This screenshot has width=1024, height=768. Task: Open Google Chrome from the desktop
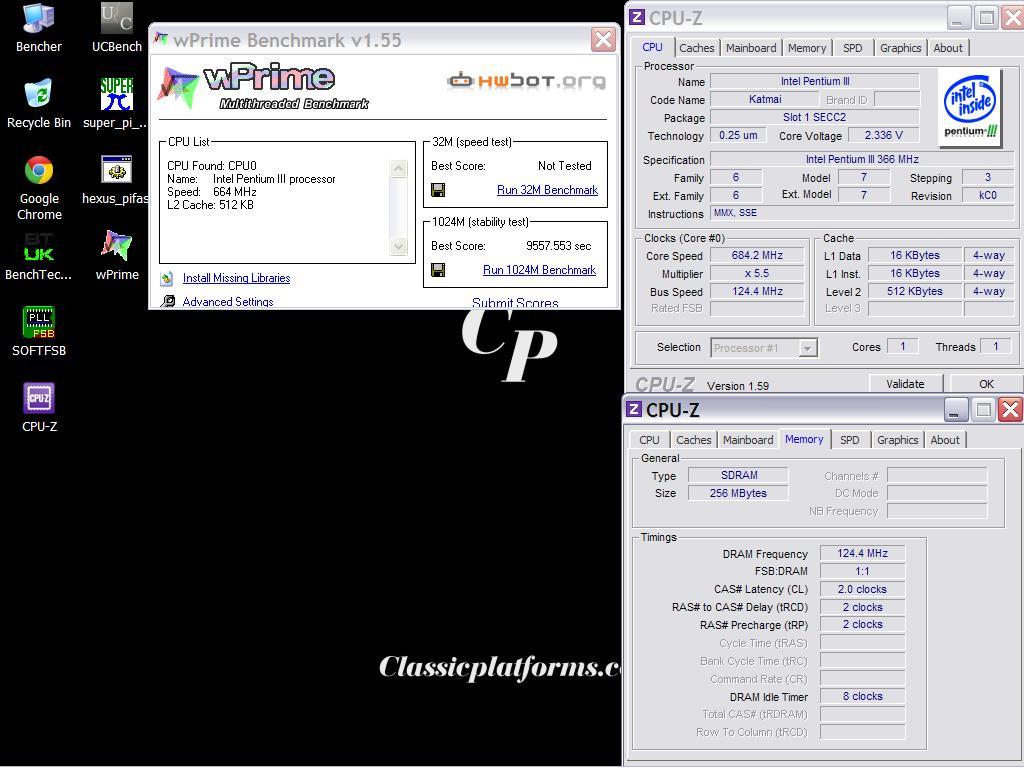click(x=39, y=188)
